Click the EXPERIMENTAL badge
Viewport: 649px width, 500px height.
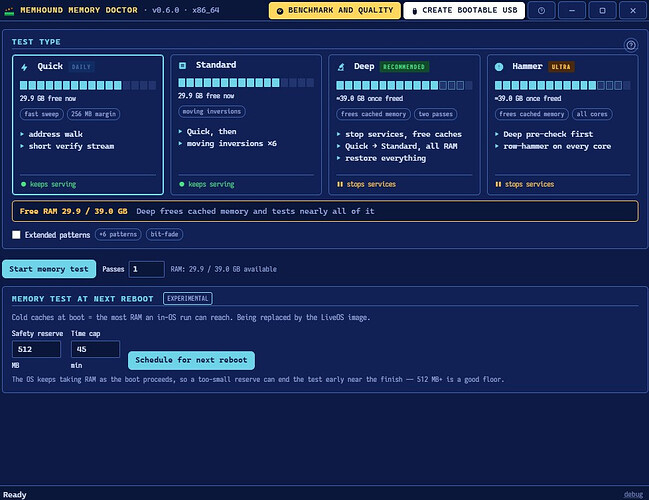(x=188, y=298)
